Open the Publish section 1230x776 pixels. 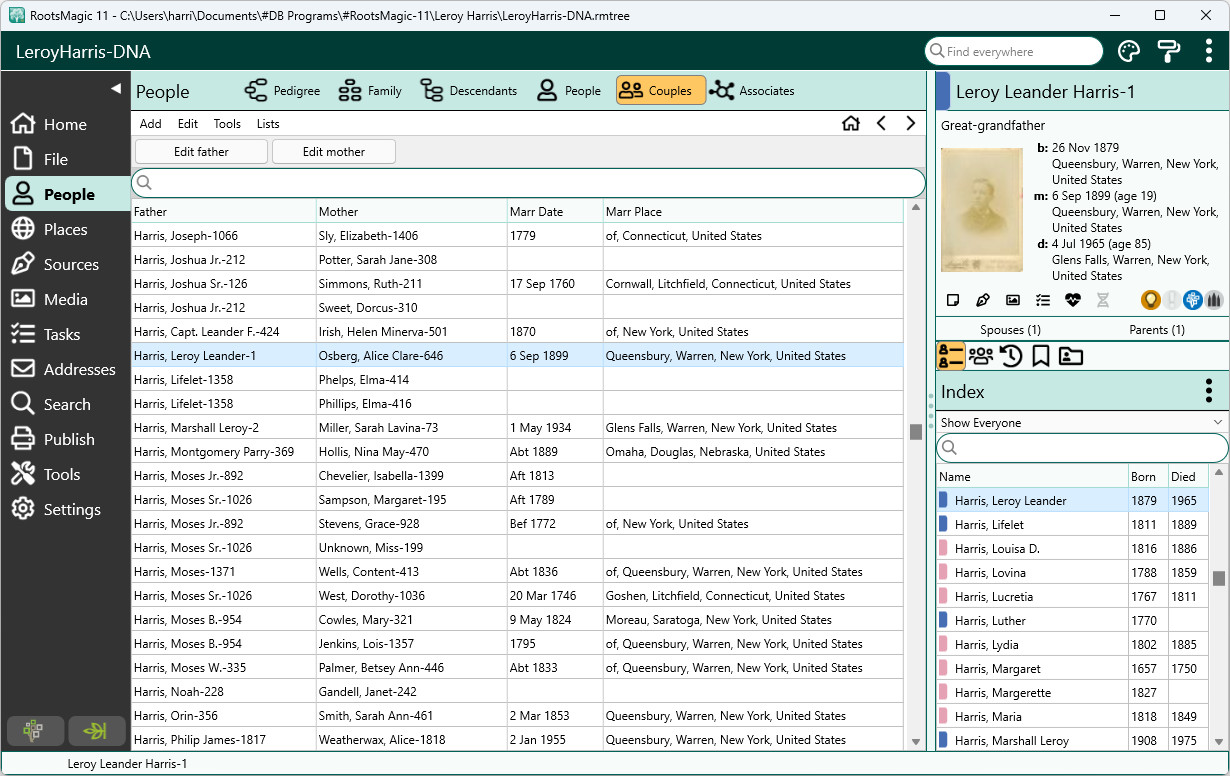pos(65,439)
